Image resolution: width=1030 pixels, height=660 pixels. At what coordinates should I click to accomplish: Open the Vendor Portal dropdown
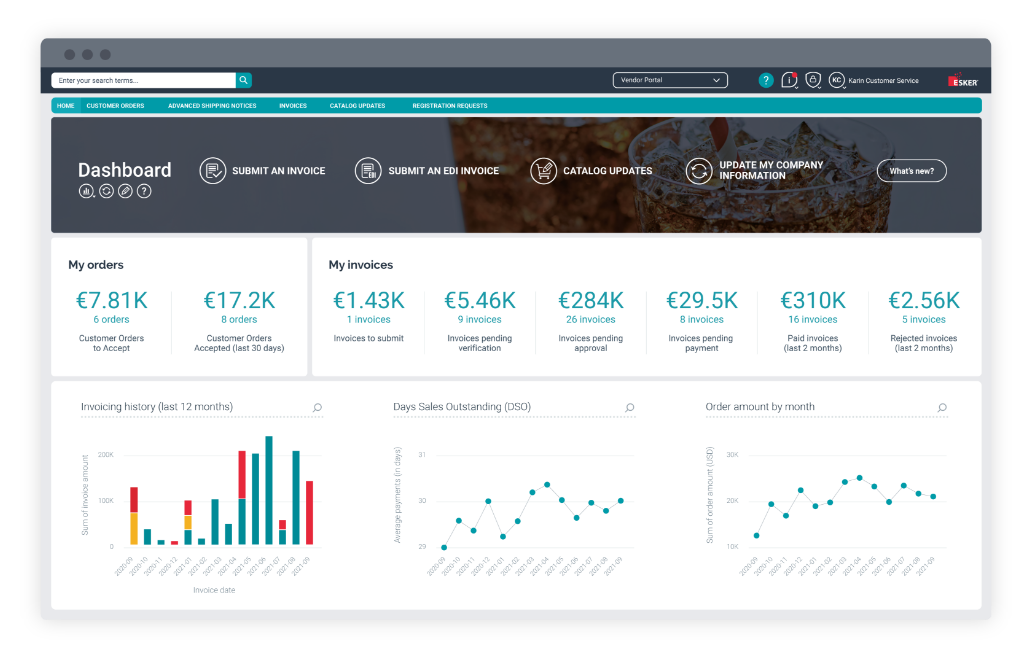(670, 80)
